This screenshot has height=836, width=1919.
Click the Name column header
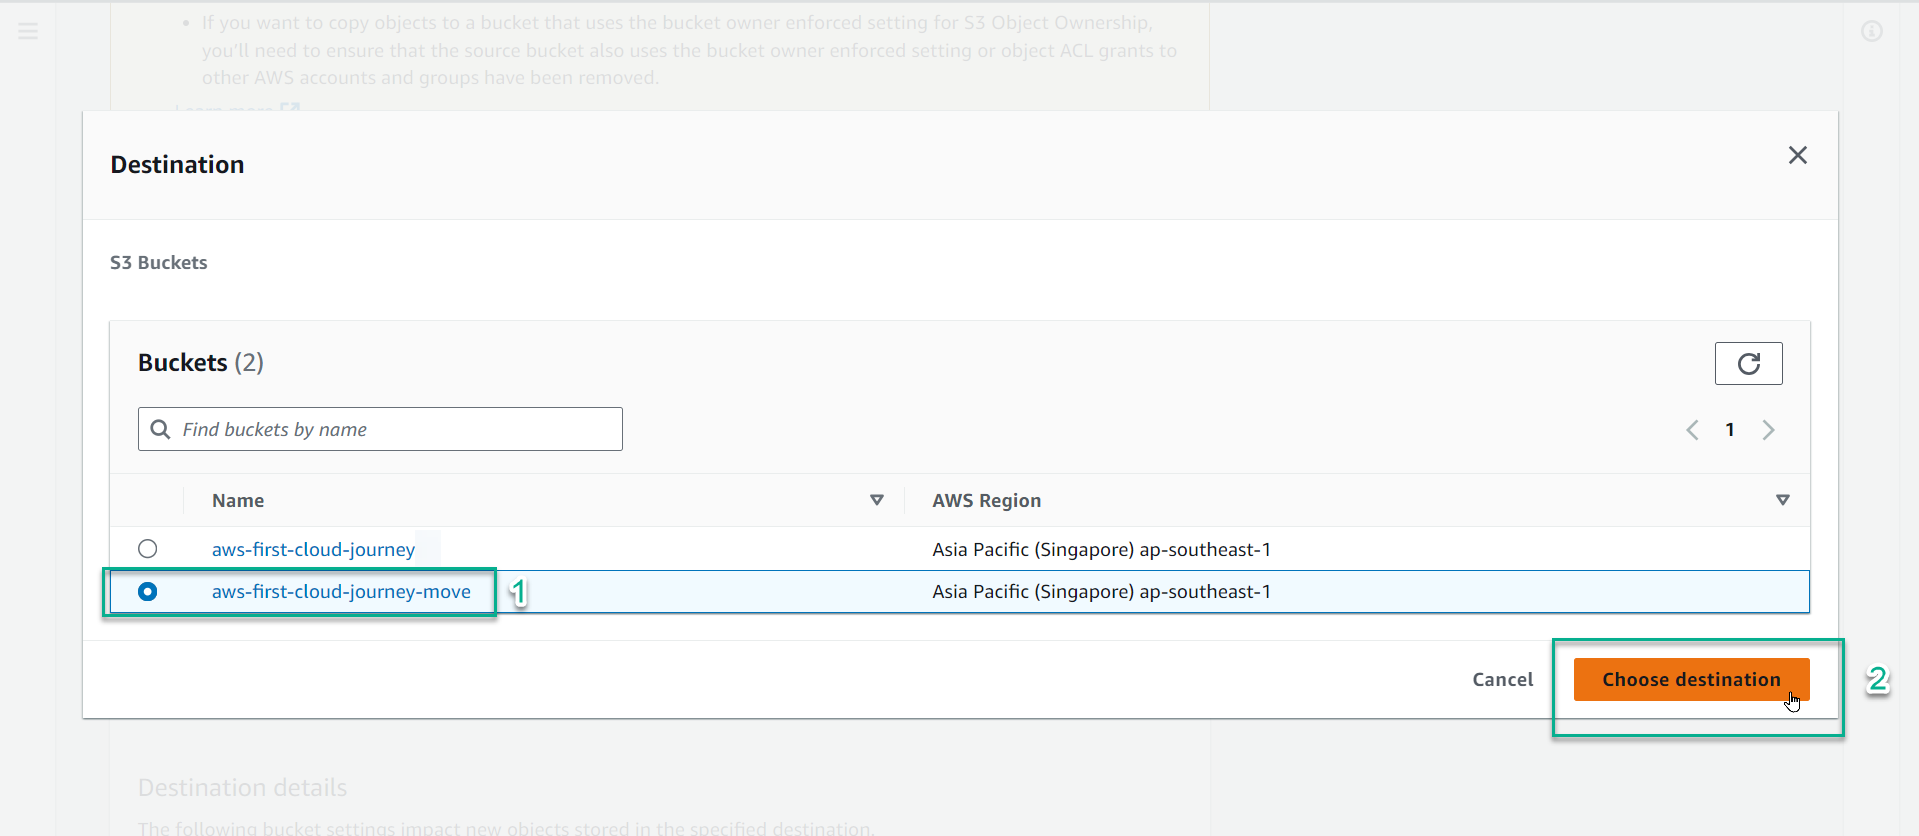pyautogui.click(x=238, y=500)
